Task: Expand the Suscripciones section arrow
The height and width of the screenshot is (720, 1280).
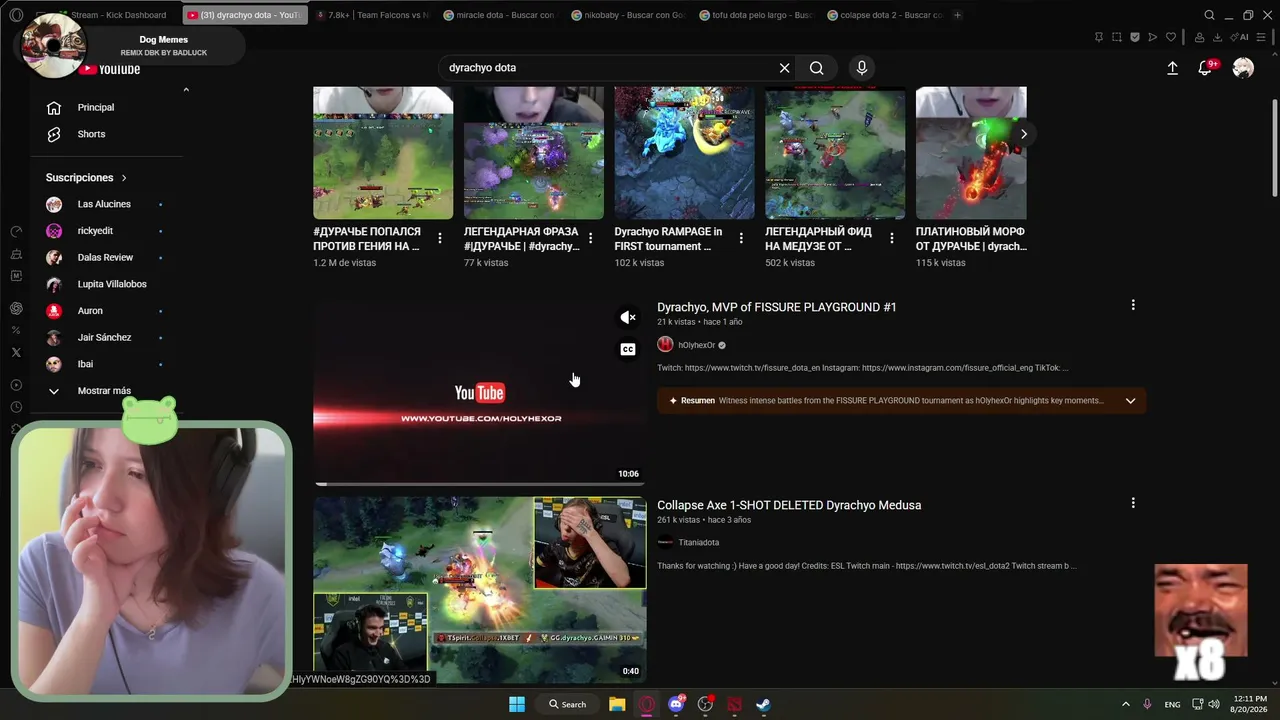Action: pos(124,178)
